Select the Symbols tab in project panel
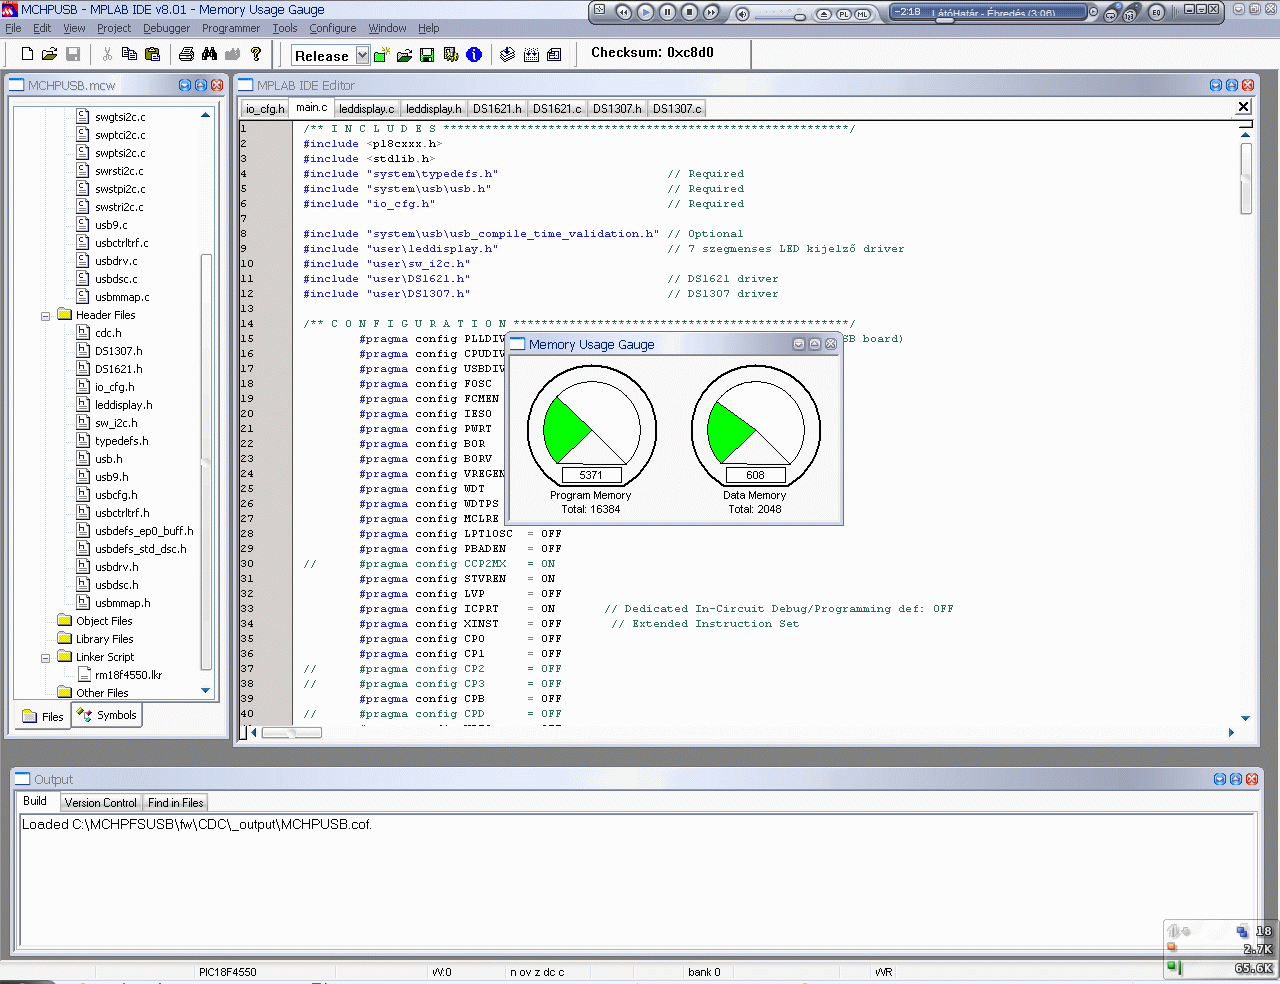The image size is (1280, 984). tap(106, 715)
